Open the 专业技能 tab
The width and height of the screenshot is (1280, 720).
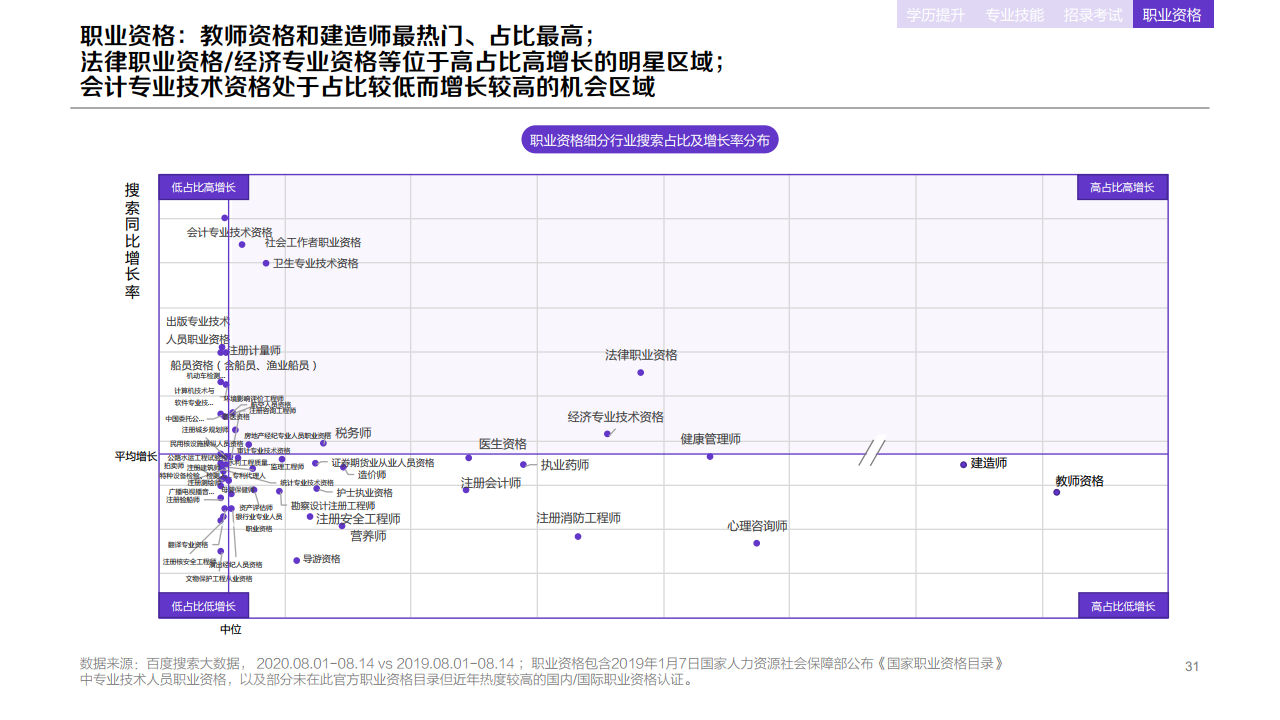tap(1016, 15)
